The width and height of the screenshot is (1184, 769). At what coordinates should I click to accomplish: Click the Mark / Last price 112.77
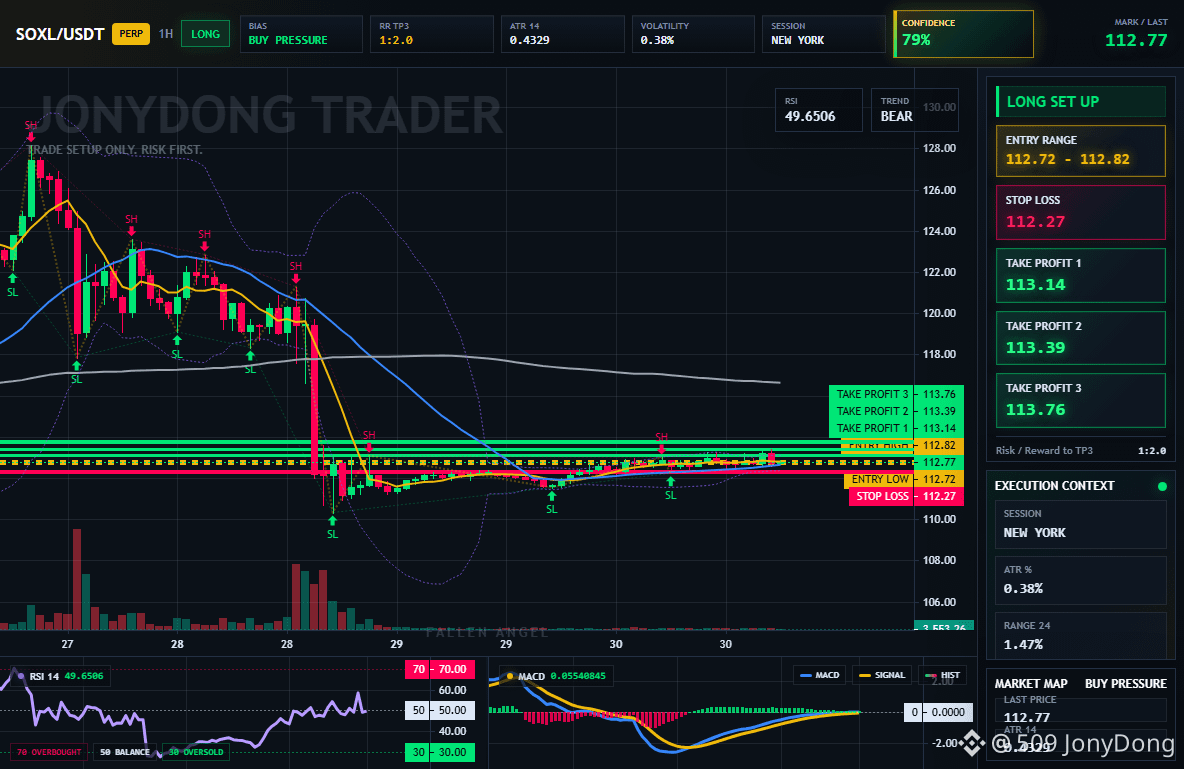point(1136,40)
